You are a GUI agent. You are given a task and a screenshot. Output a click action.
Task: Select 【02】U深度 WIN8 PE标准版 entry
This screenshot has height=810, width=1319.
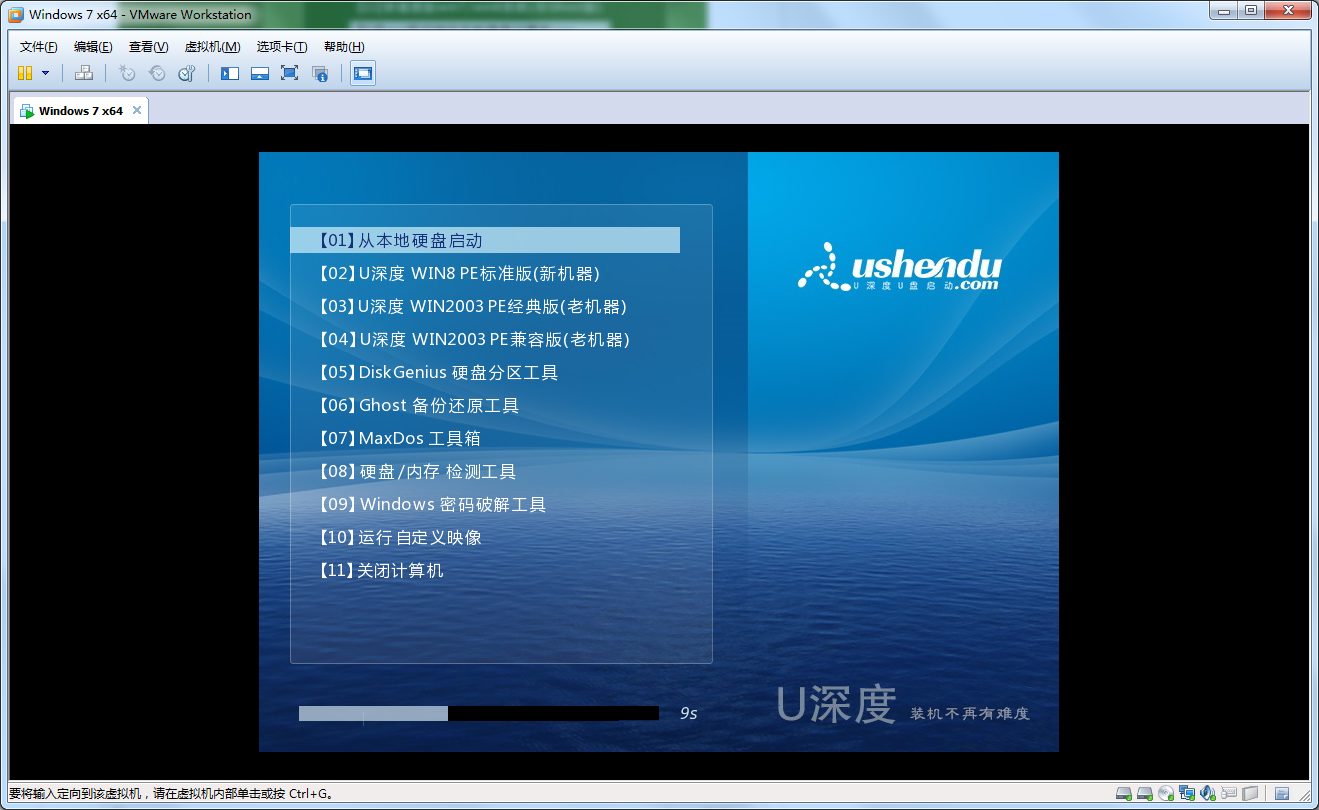click(x=459, y=273)
